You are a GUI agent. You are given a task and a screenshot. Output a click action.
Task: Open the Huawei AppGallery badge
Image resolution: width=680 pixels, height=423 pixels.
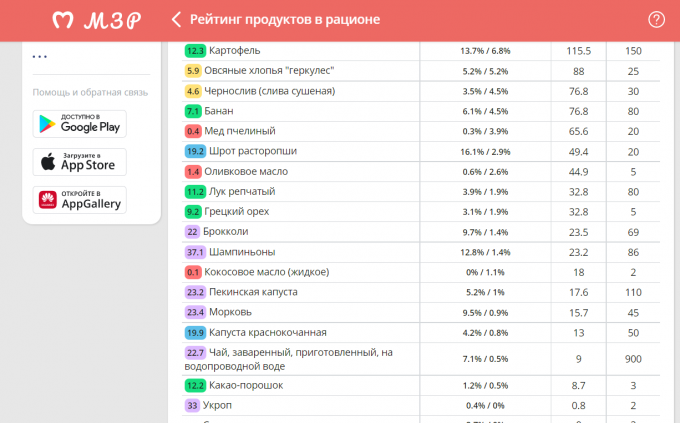pyautogui.click(x=80, y=200)
